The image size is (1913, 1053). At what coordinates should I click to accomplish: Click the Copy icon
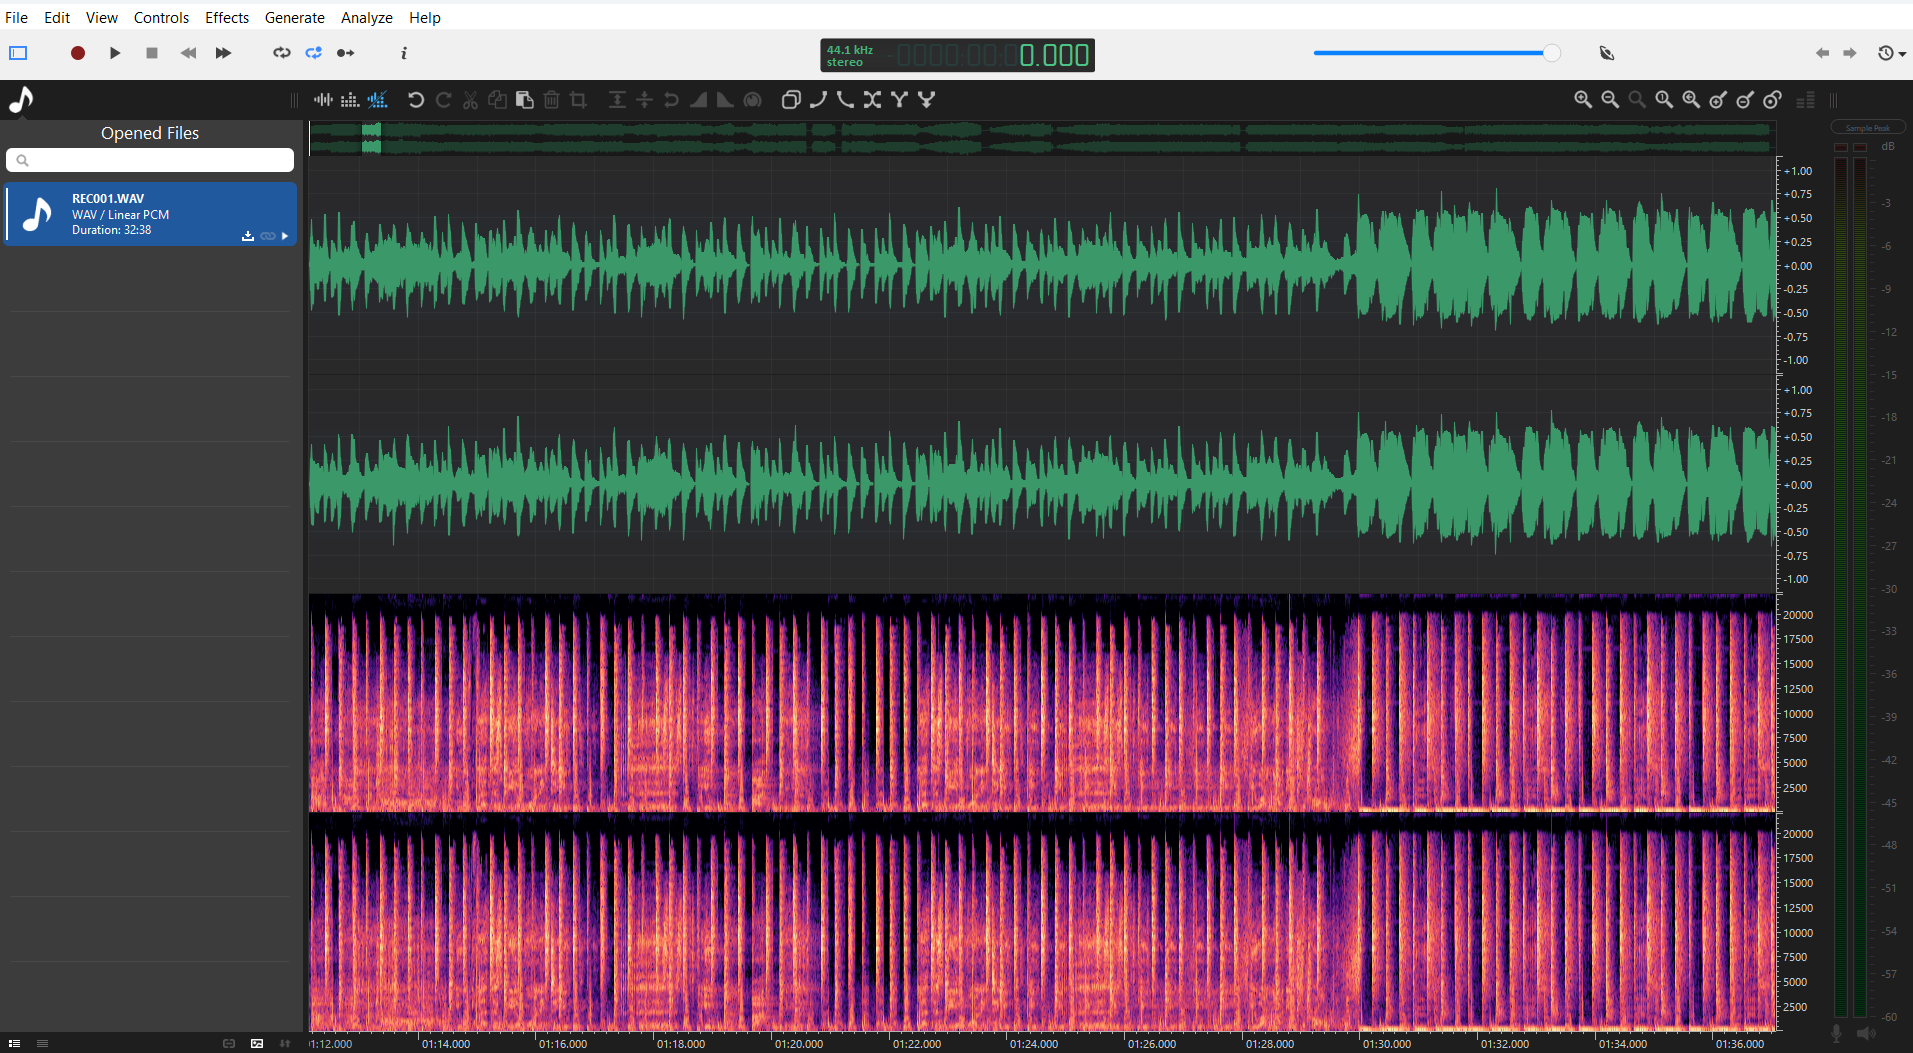pyautogui.click(x=497, y=100)
